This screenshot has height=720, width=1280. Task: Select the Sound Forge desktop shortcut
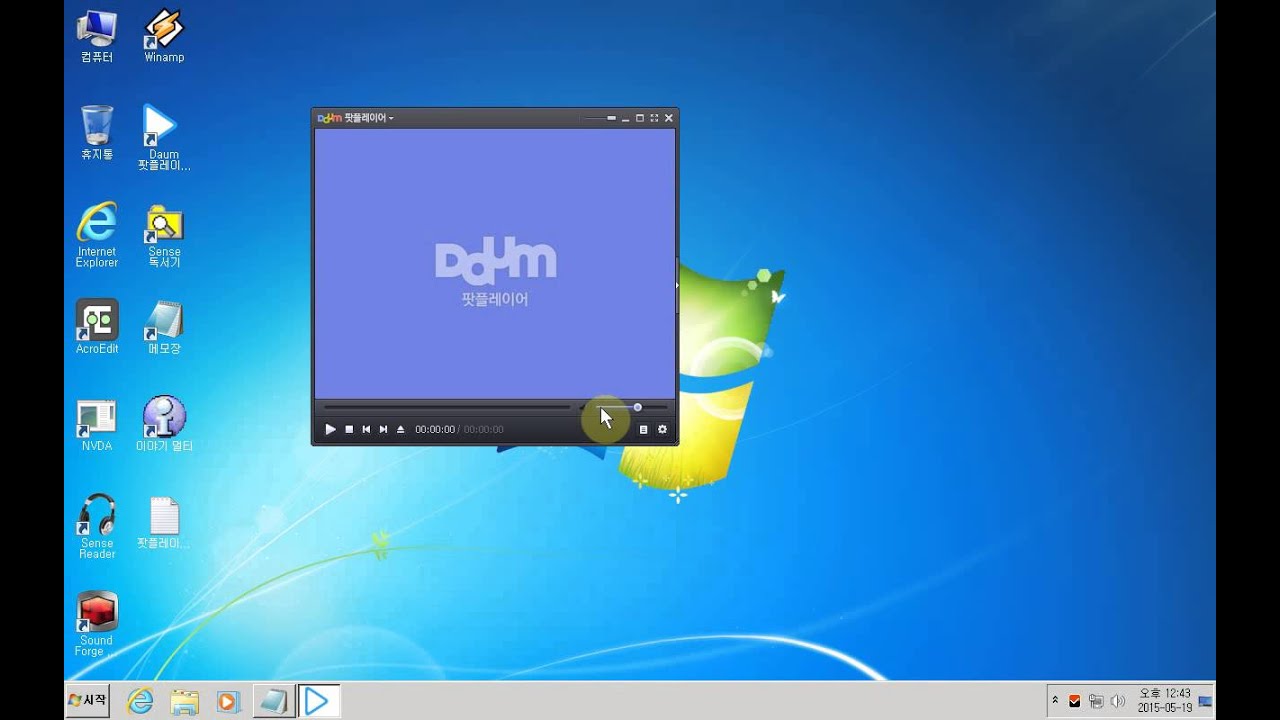pos(97,624)
